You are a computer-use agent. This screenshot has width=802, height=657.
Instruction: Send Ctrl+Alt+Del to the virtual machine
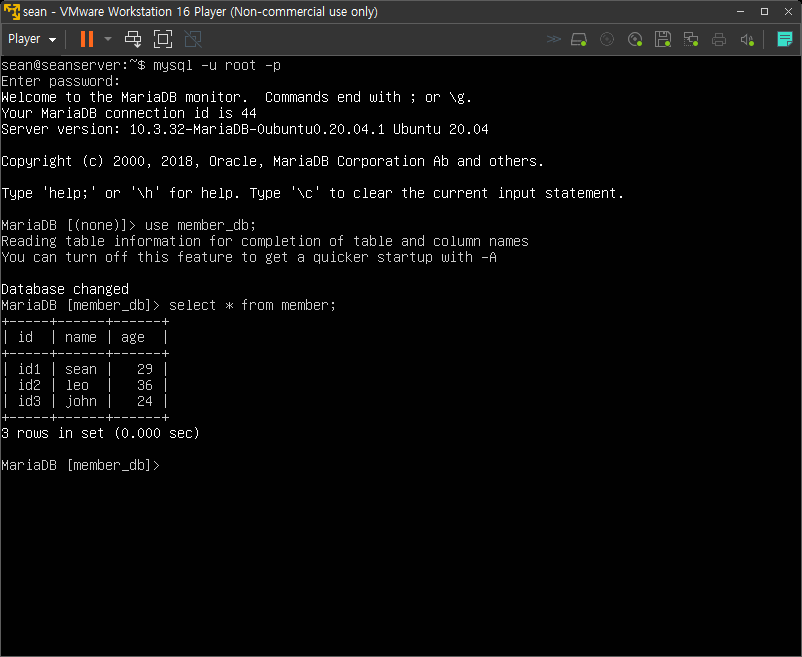coord(133,39)
